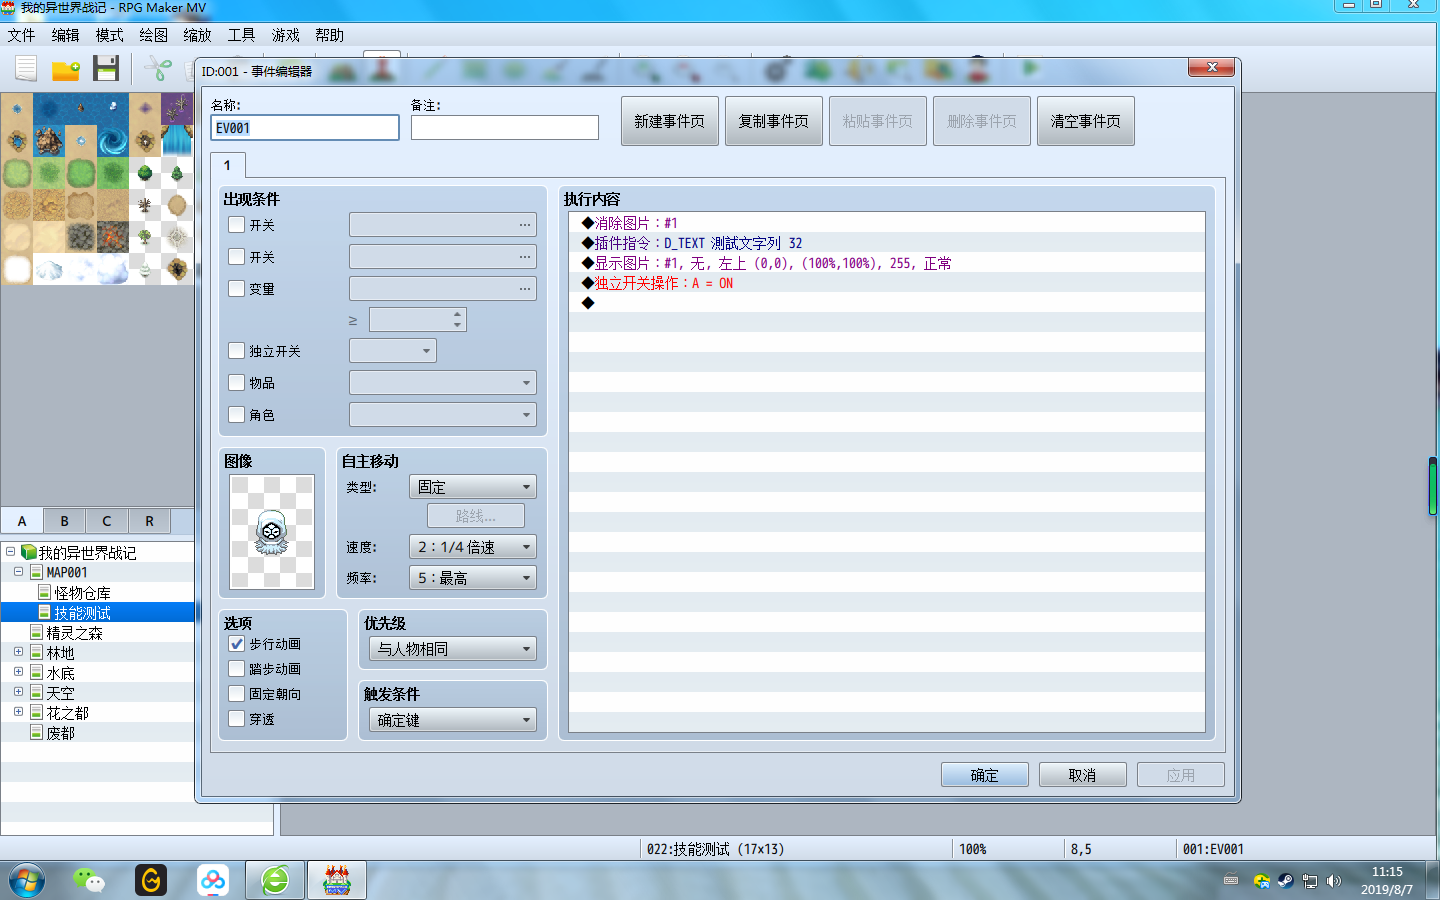Click the 名称 field containing EV001
The width and height of the screenshot is (1440, 900).
tap(305, 128)
